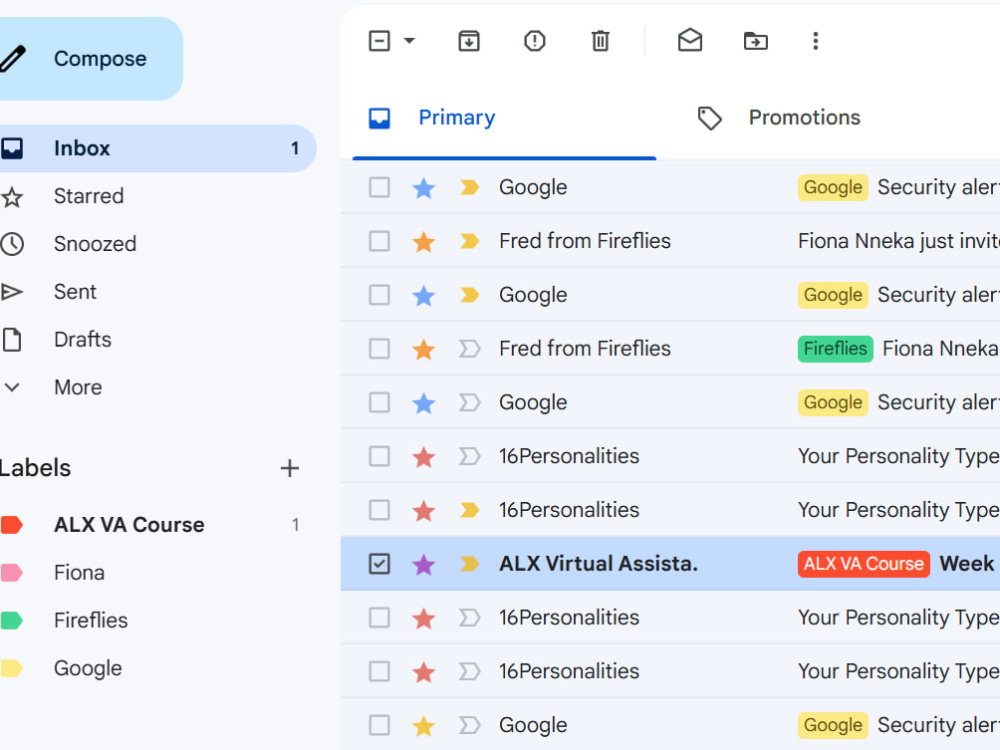
Task: Toggle star on 'Fiona Nneka just invit' email
Action: click(x=424, y=242)
